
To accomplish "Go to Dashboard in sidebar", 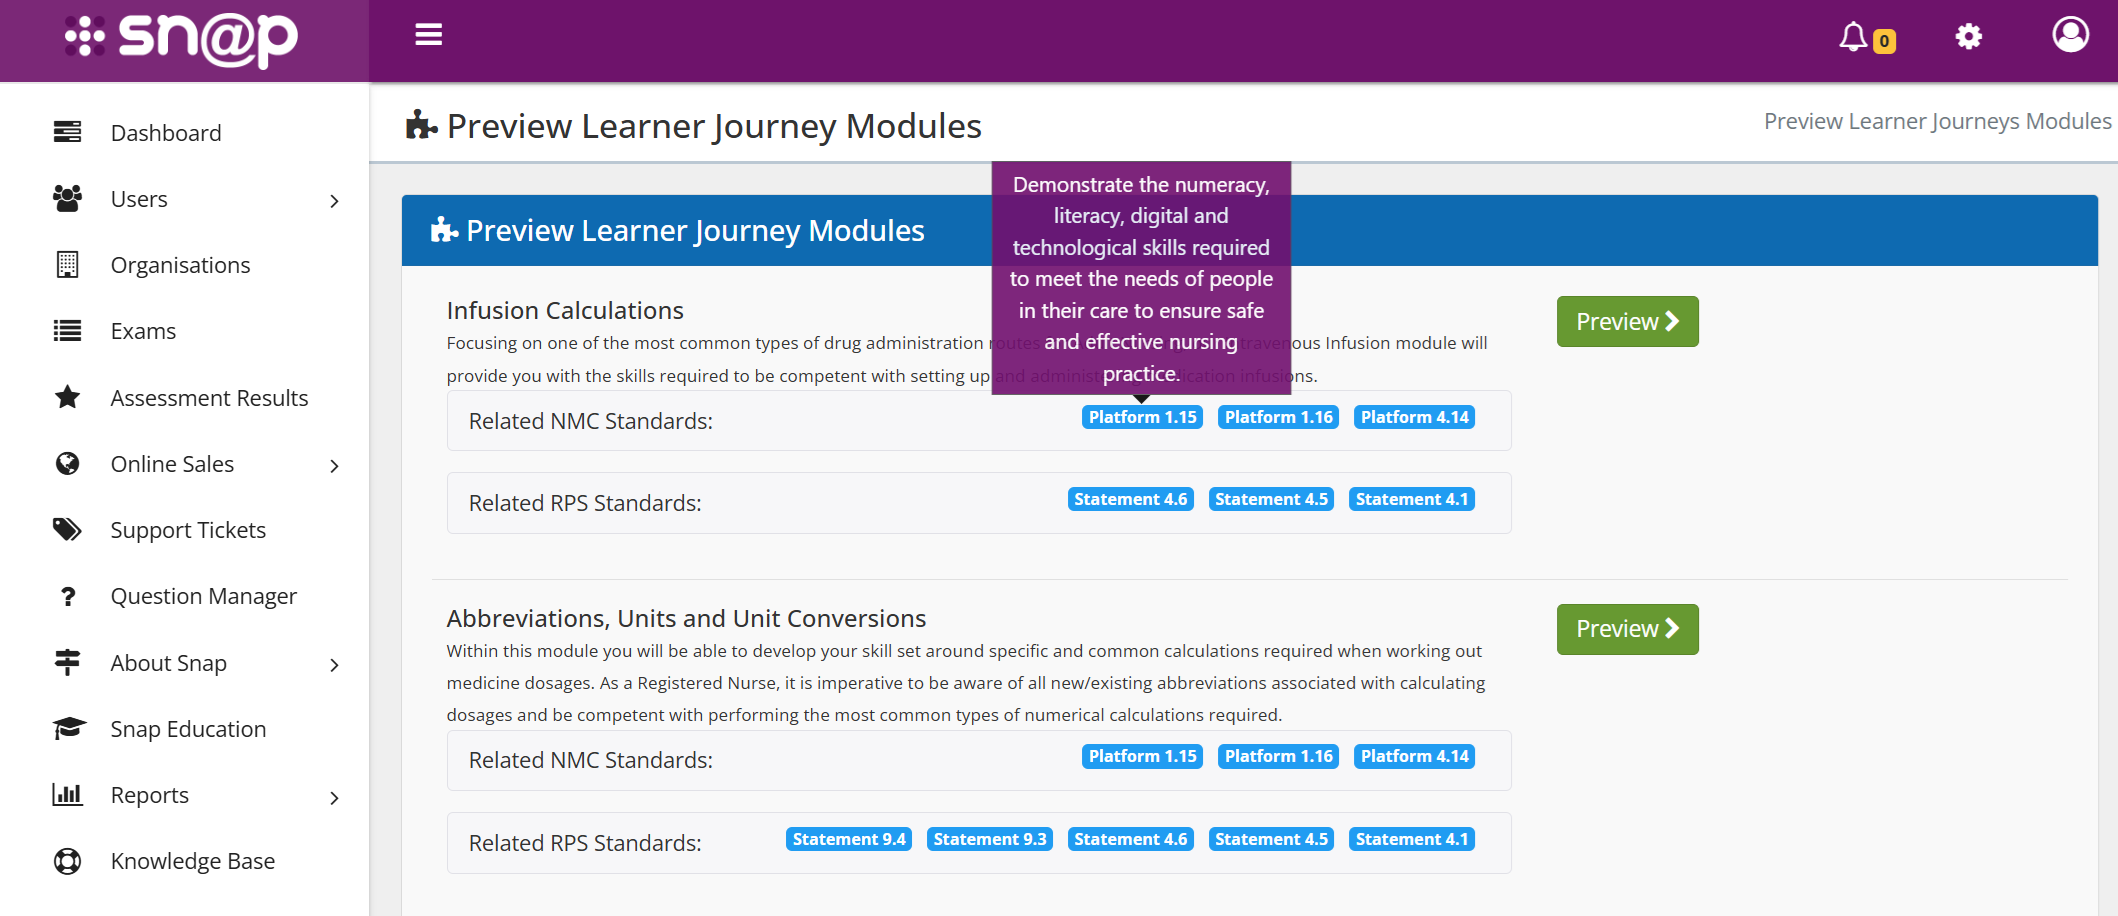I will 166,133.
